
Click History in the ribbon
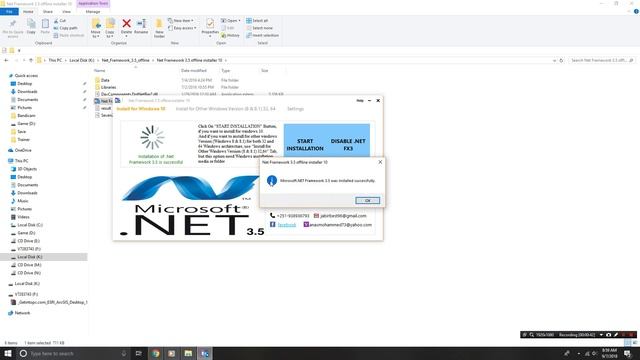point(231,36)
